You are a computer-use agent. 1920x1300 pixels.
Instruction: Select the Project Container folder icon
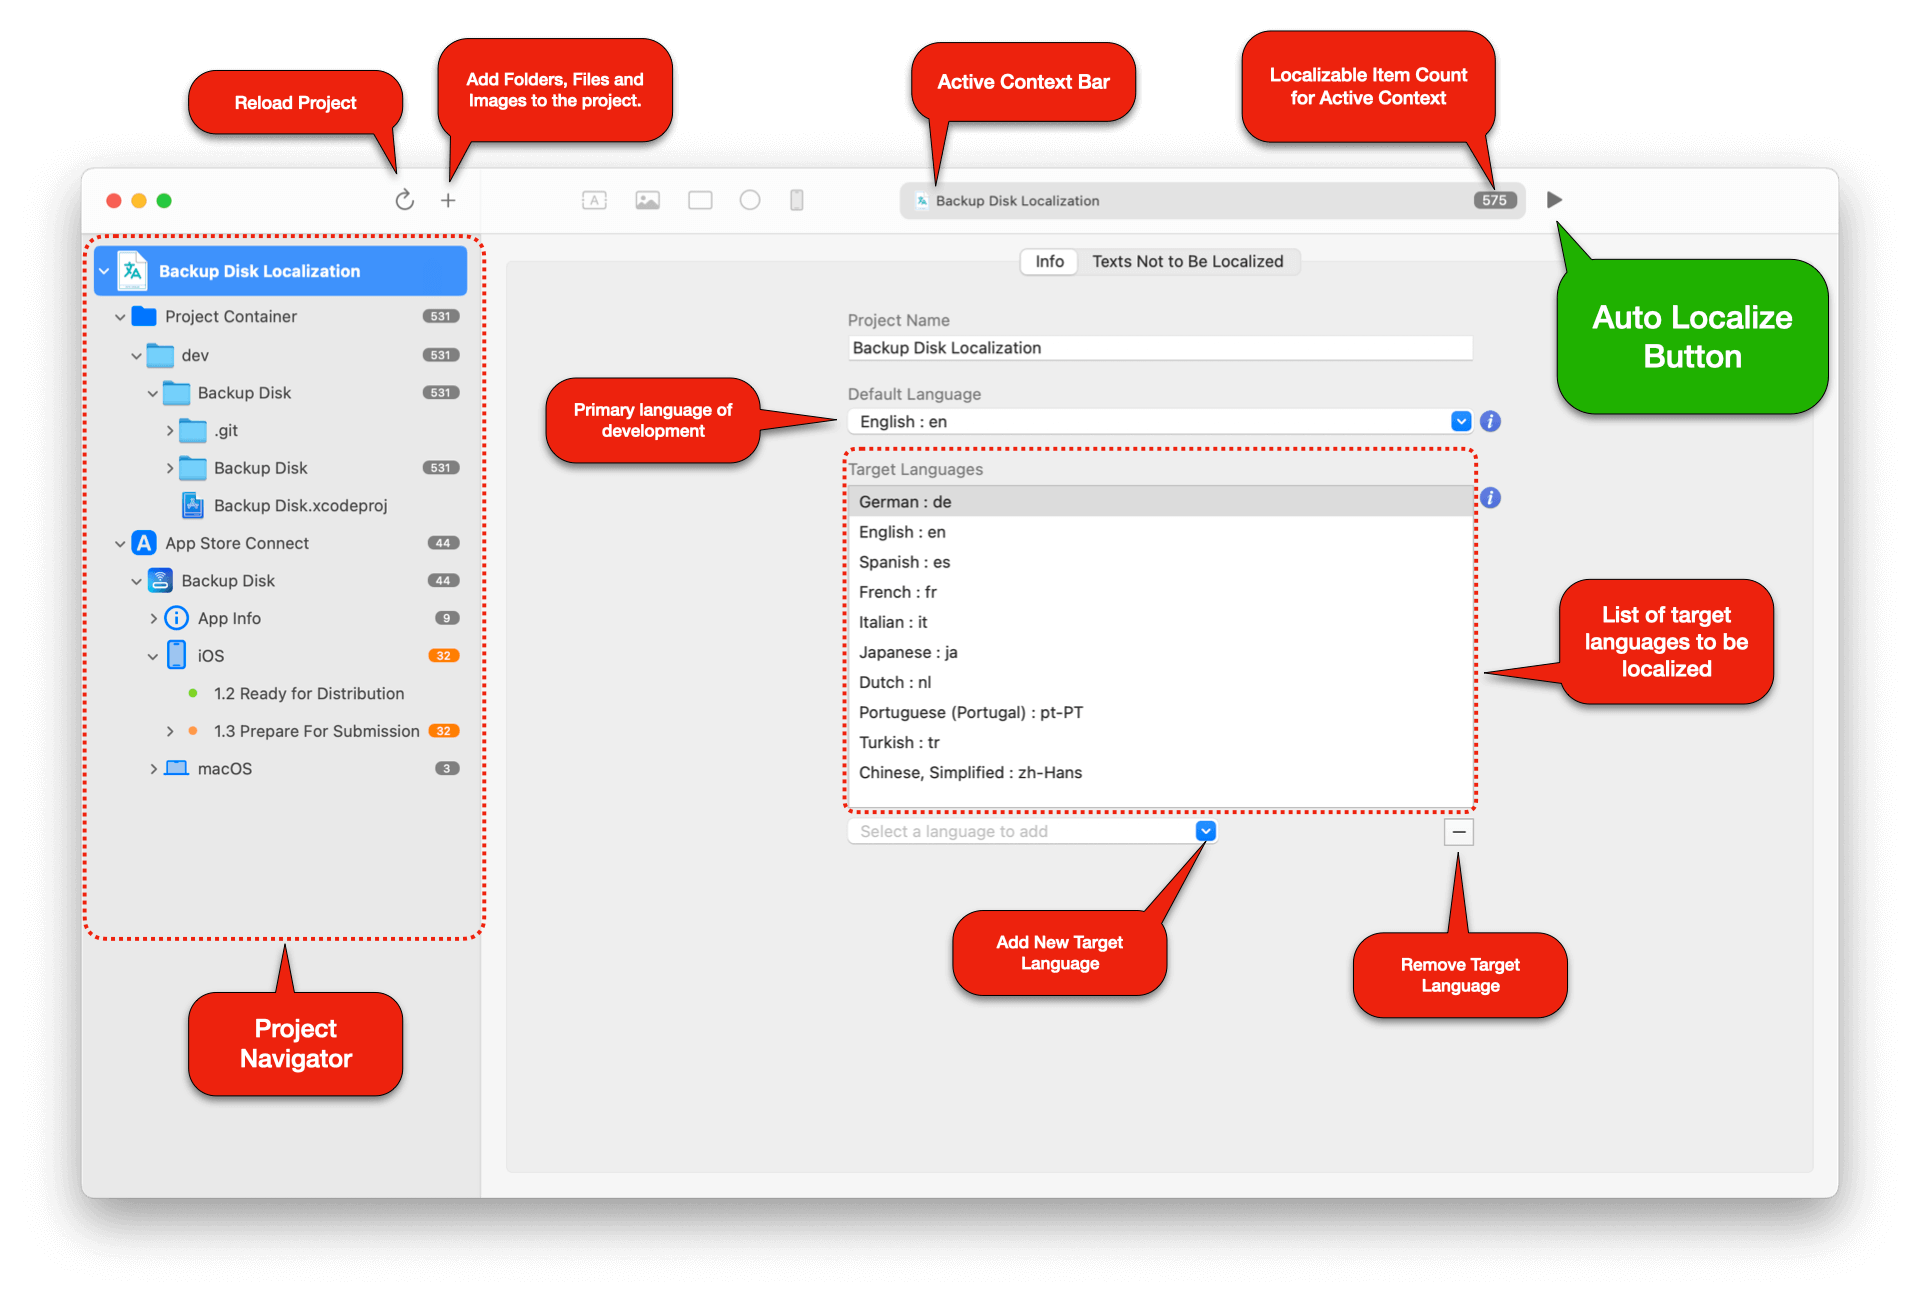[x=144, y=316]
